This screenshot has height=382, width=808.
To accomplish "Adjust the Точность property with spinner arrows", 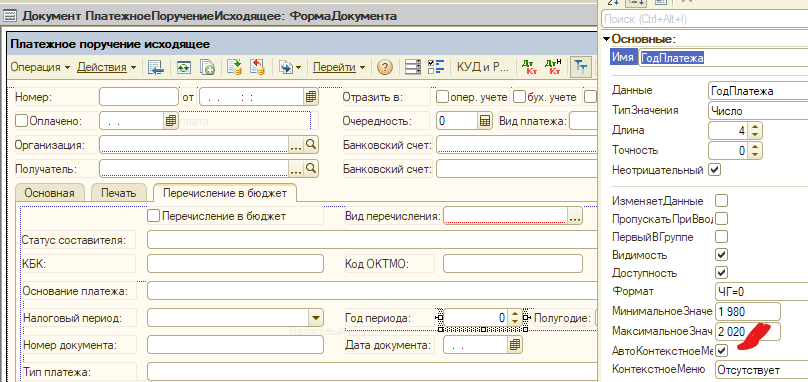I will point(755,151).
